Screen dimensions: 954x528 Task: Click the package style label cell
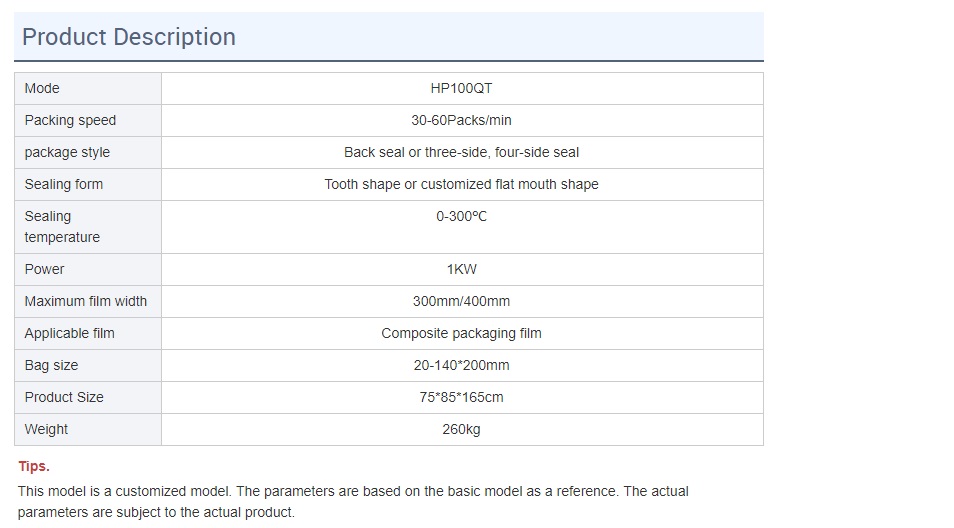coord(67,152)
